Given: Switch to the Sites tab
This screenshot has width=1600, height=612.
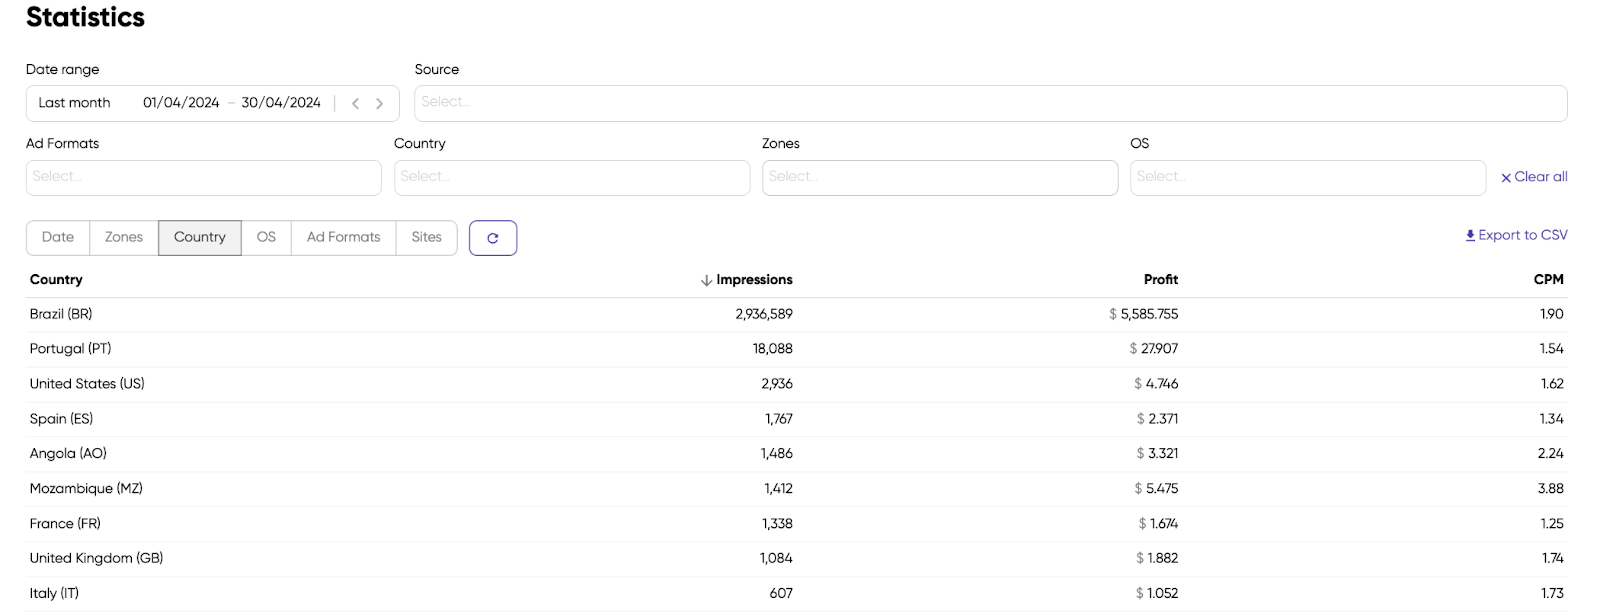Looking at the screenshot, I should click(x=426, y=238).
